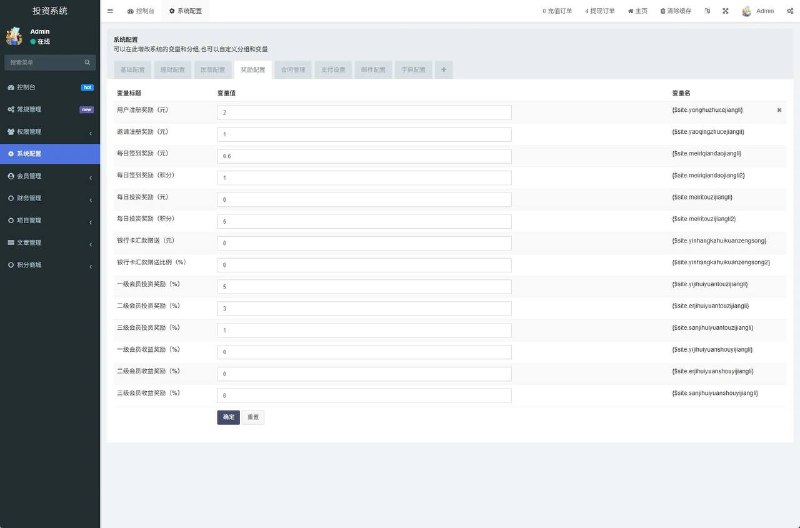Image resolution: width=800 pixels, height=528 pixels.
Task: Click variable name {$site.meiriqiandaojiangli}
Action: click(707, 154)
